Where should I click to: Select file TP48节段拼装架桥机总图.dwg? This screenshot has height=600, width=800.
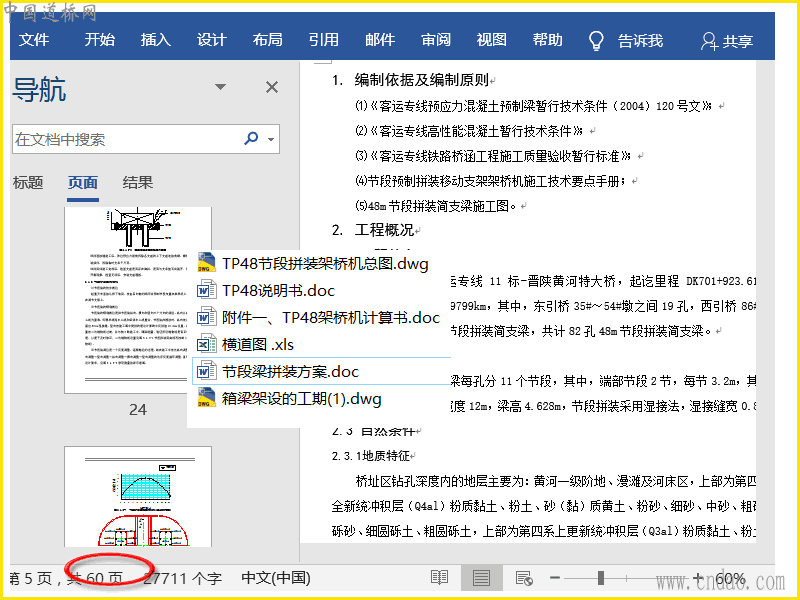click(325, 263)
